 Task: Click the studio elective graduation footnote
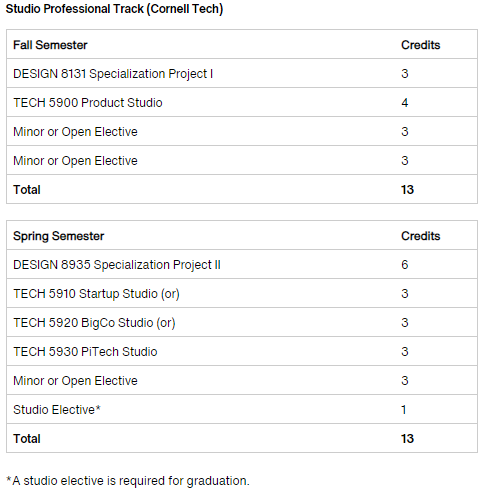(128, 481)
